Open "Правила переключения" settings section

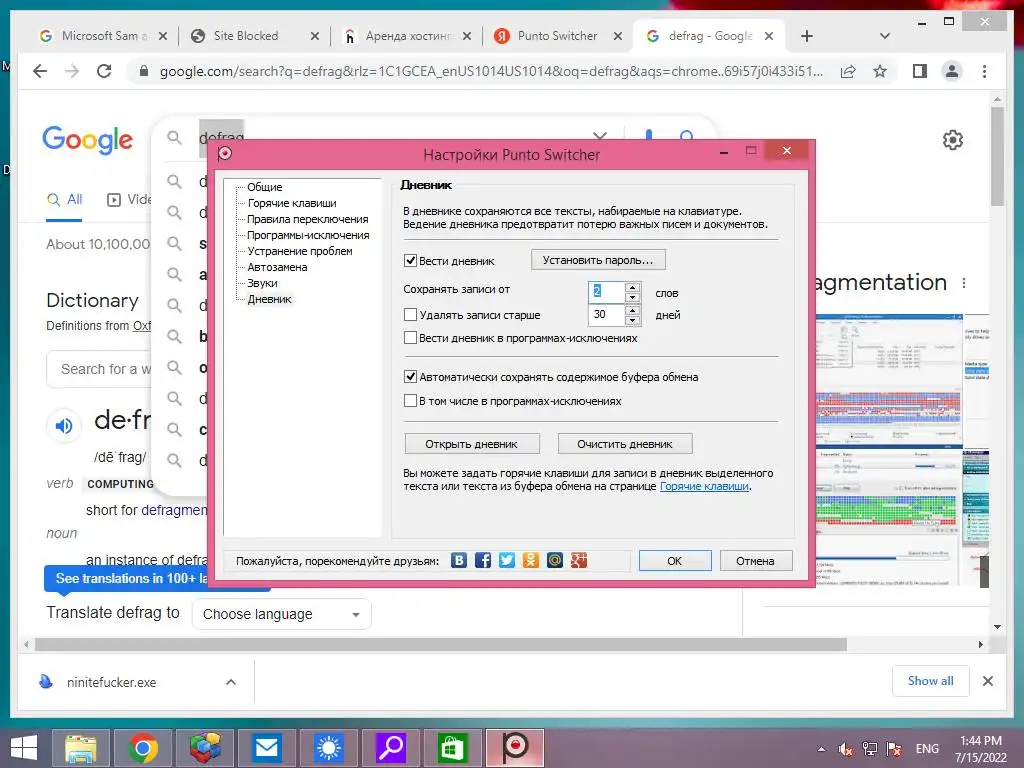tap(308, 219)
